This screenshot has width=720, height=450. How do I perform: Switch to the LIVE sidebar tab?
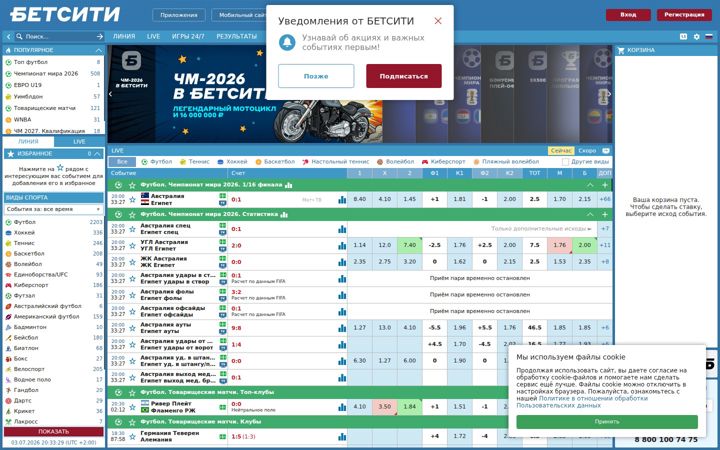79,142
